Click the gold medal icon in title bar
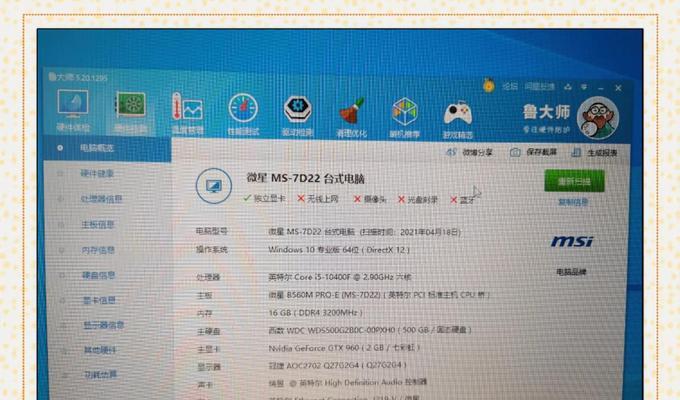 [489, 85]
